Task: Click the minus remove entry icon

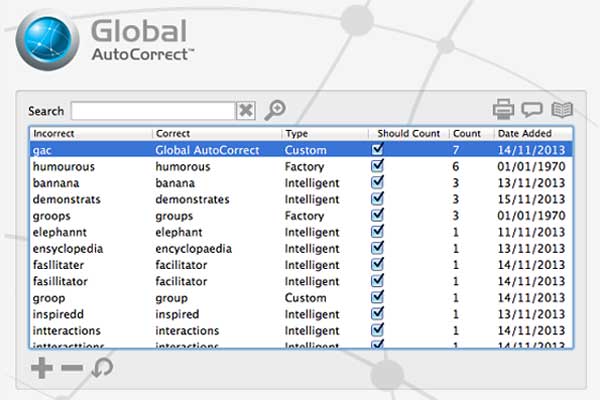Action: pyautogui.click(x=72, y=368)
